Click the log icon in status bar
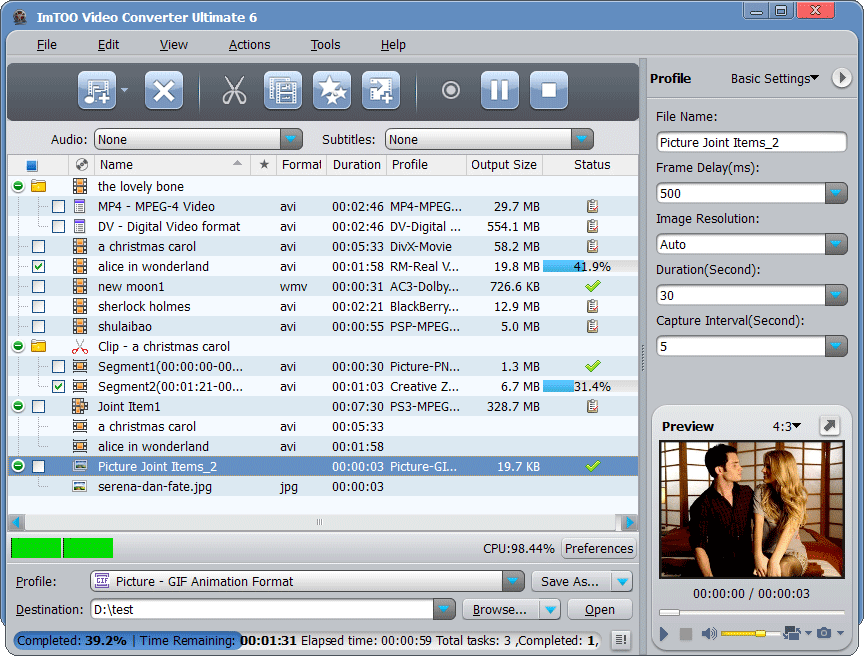 pyautogui.click(x=620, y=639)
